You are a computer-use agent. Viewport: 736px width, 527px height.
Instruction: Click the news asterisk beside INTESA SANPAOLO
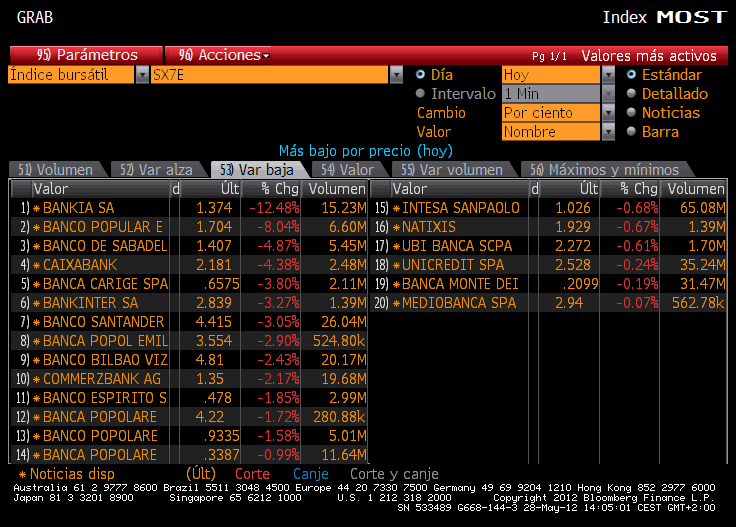[x=396, y=208]
